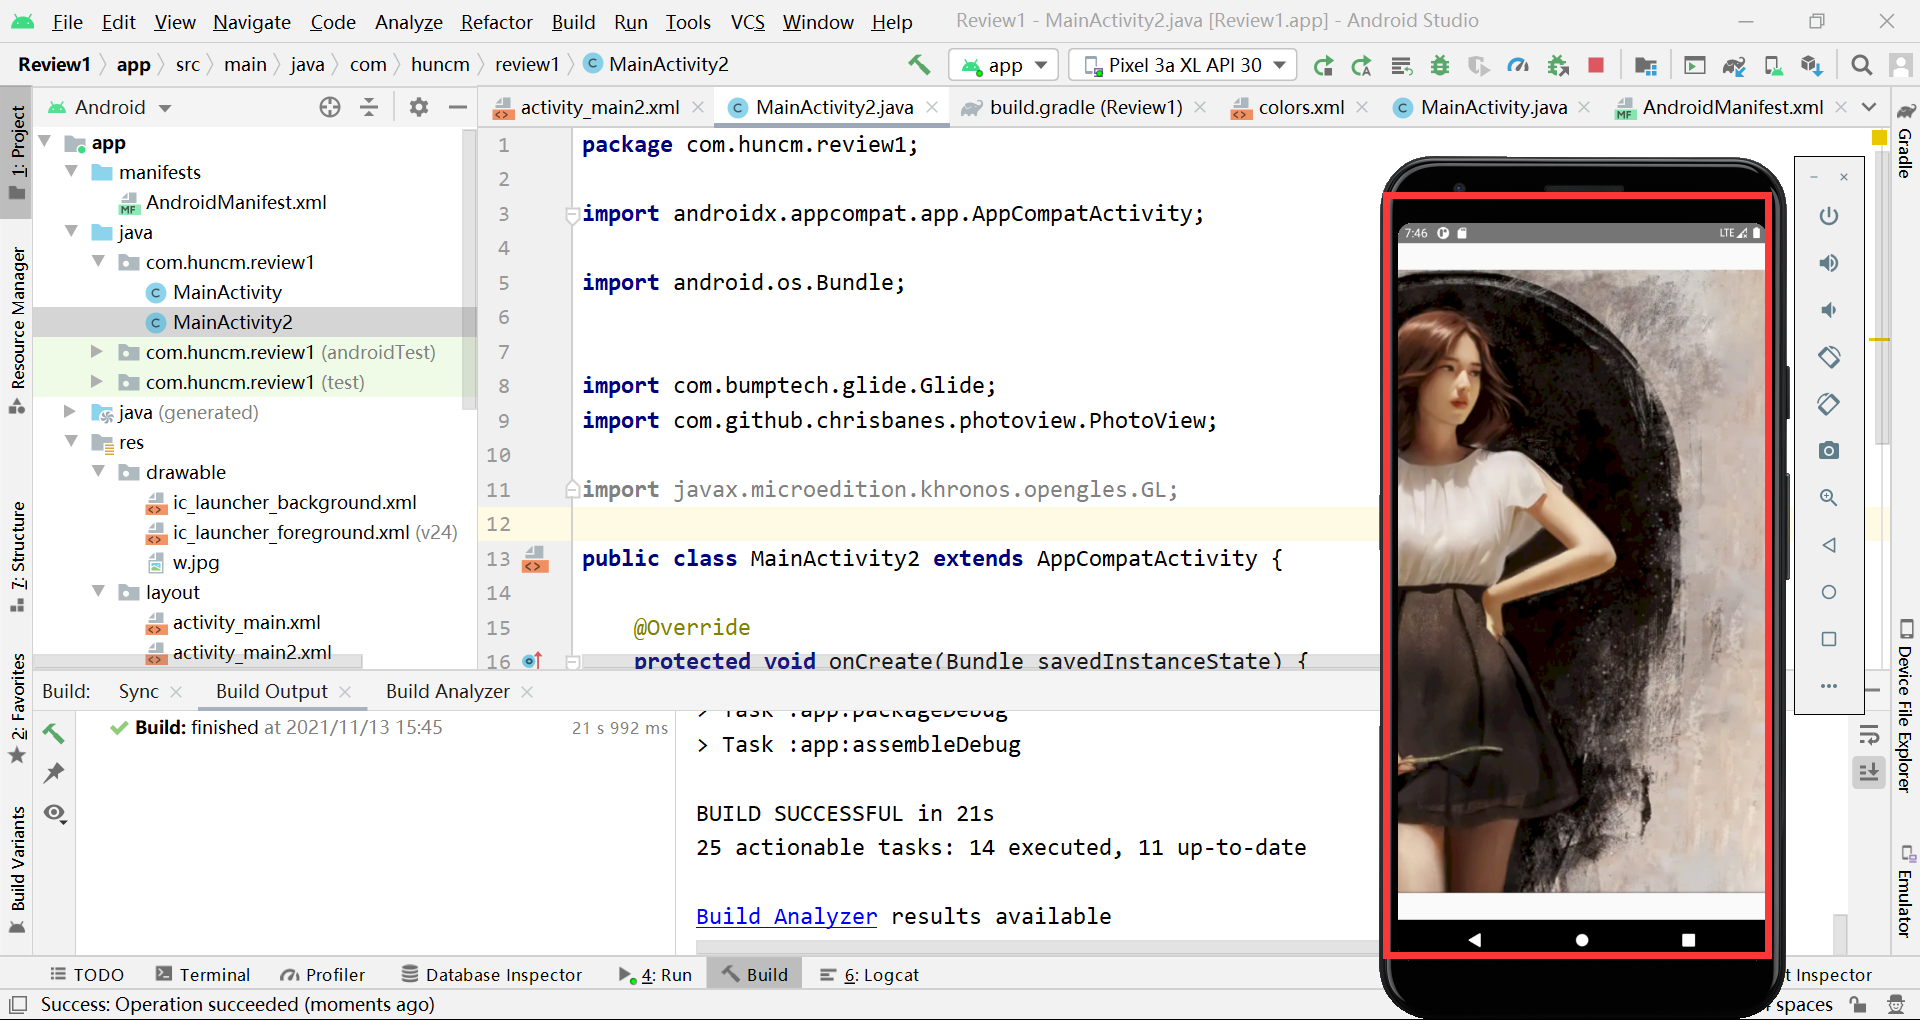Switch to build.gradle (Review1) tab
Image resolution: width=1920 pixels, height=1020 pixels.
point(1084,107)
